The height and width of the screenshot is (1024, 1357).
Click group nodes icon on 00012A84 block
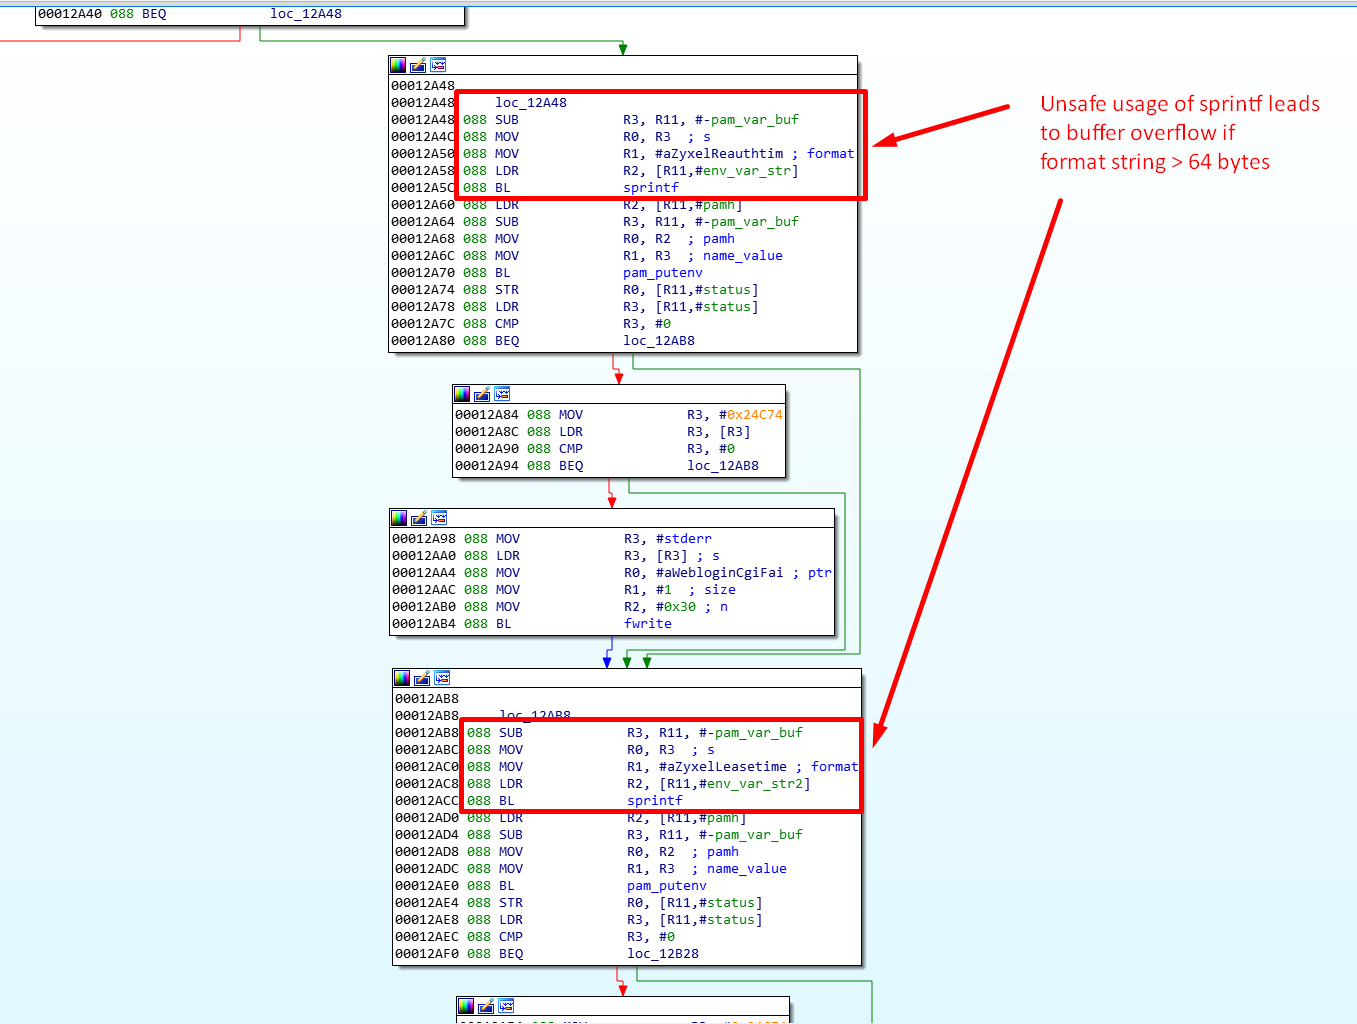pos(502,394)
